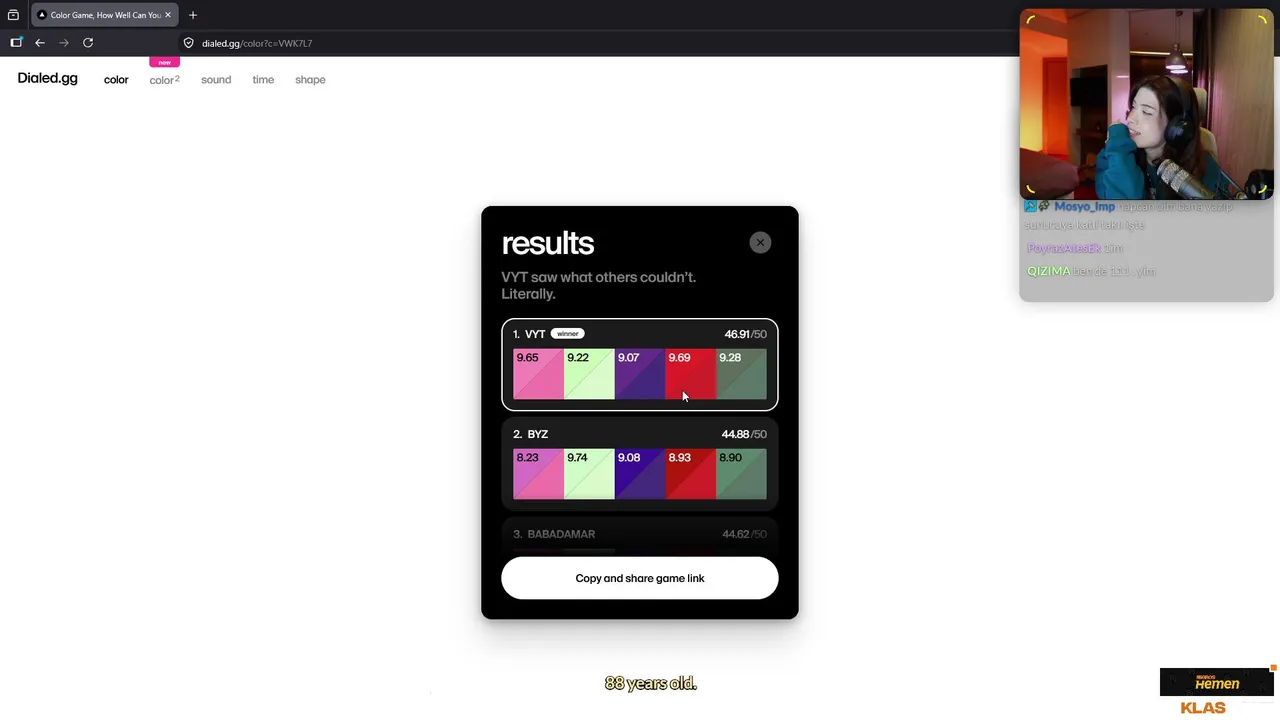Click chat username Mosyo_Imp

pyautogui.click(x=1084, y=207)
